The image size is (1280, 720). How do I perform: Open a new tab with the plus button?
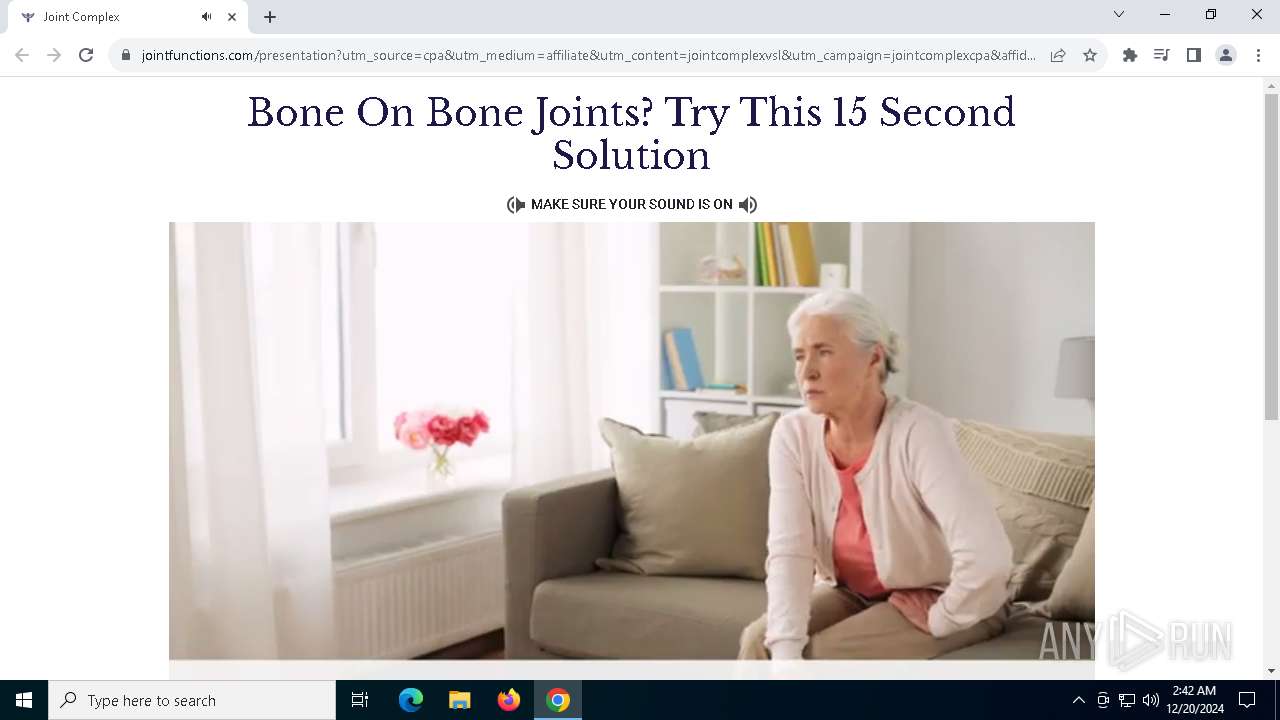270,17
